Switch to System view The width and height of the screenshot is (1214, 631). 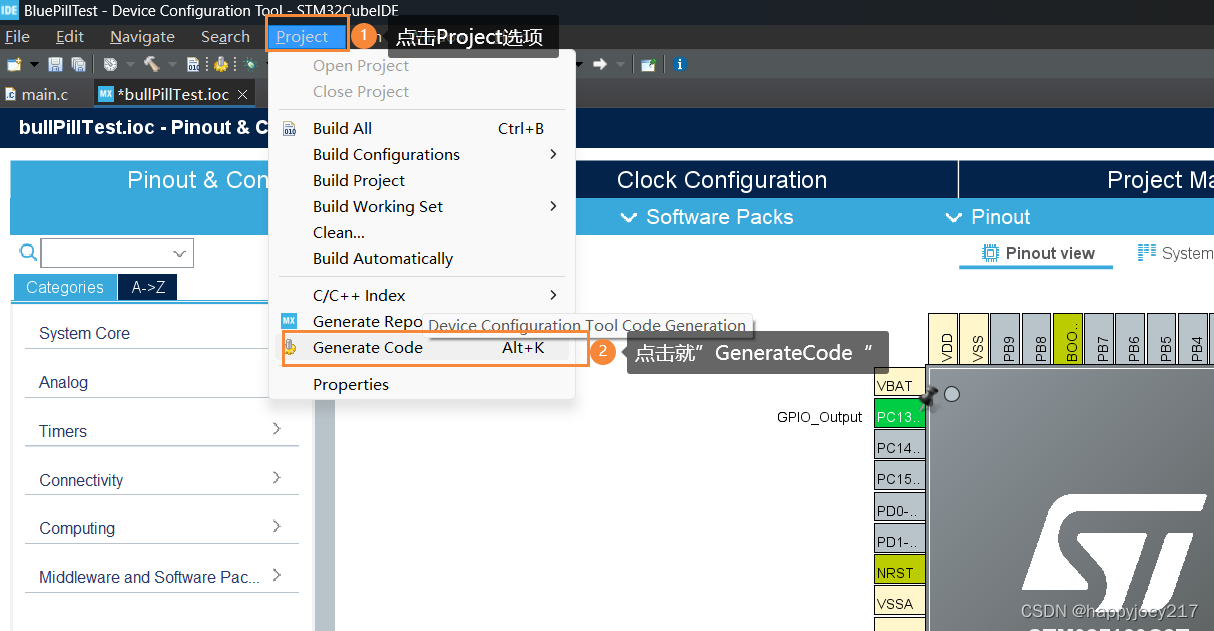coord(1175,253)
